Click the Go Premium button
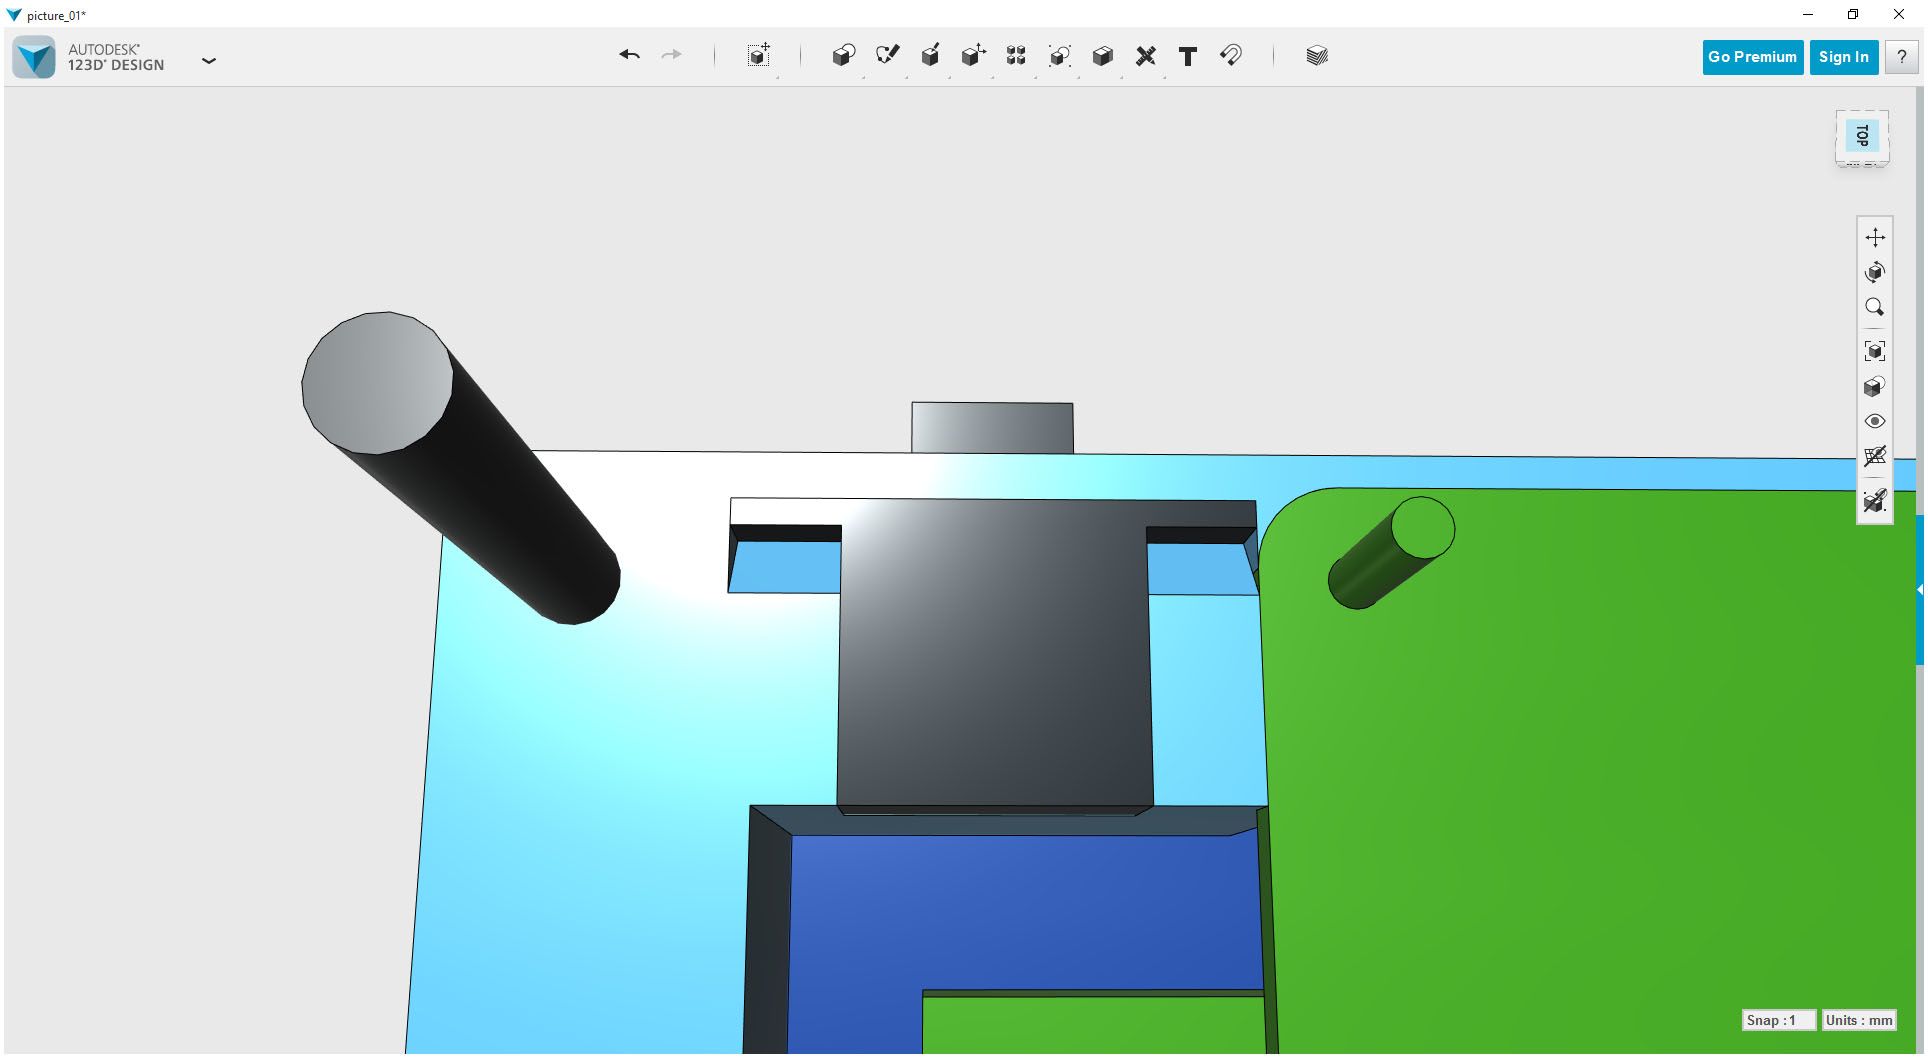This screenshot has height=1058, width=1928. [1751, 57]
